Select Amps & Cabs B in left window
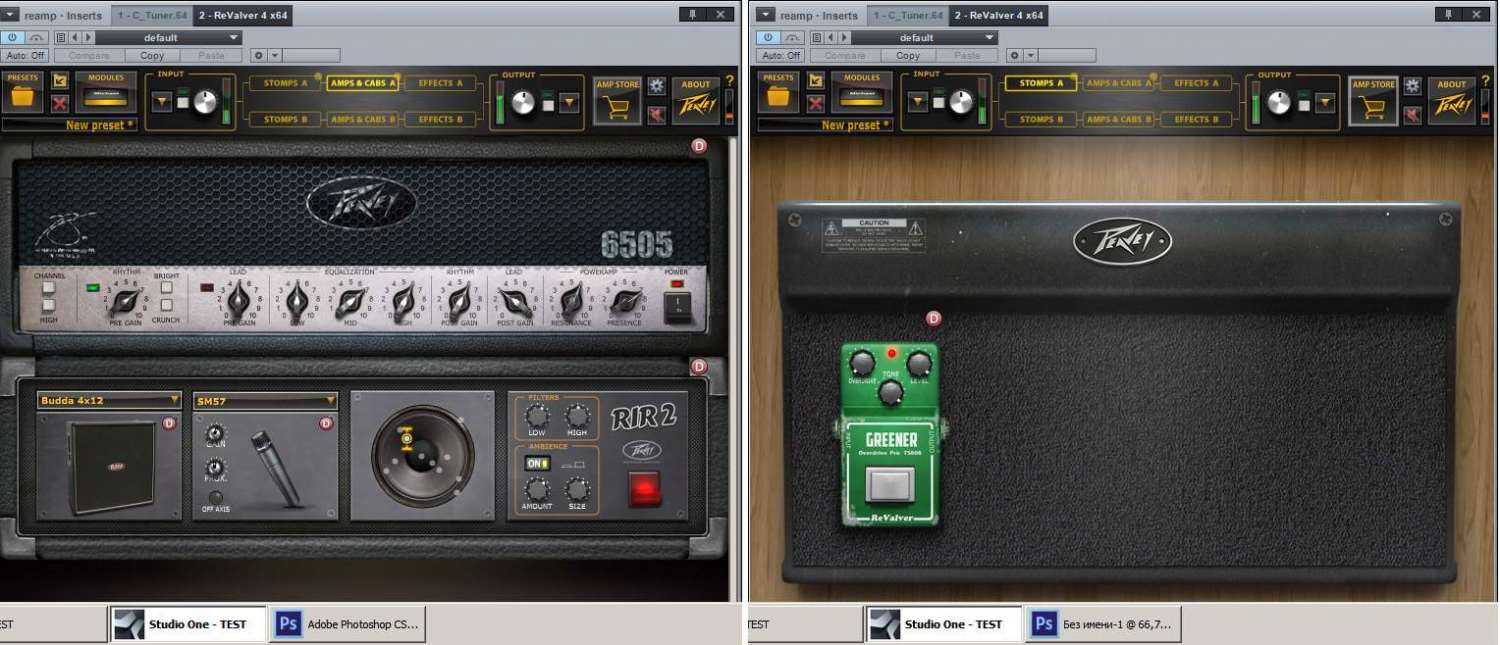The height and width of the screenshot is (645, 1500). point(363,119)
